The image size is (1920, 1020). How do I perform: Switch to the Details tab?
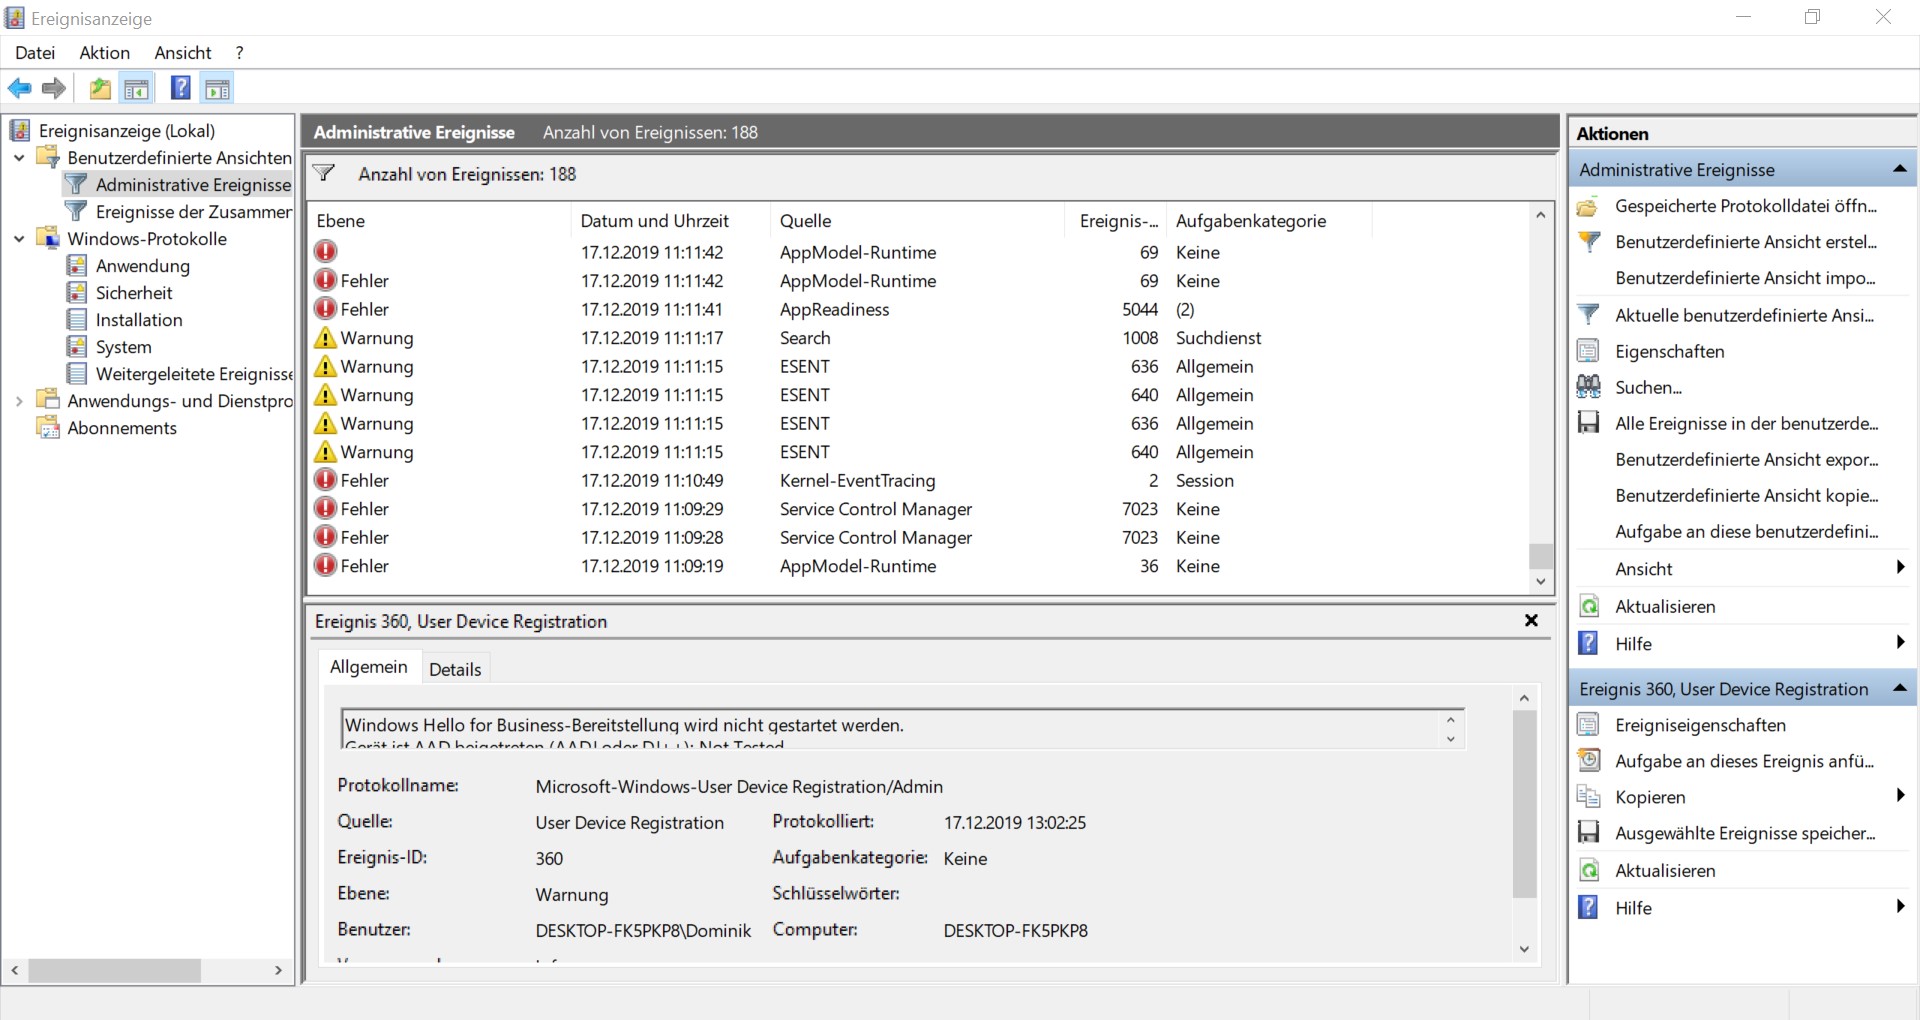tap(455, 670)
